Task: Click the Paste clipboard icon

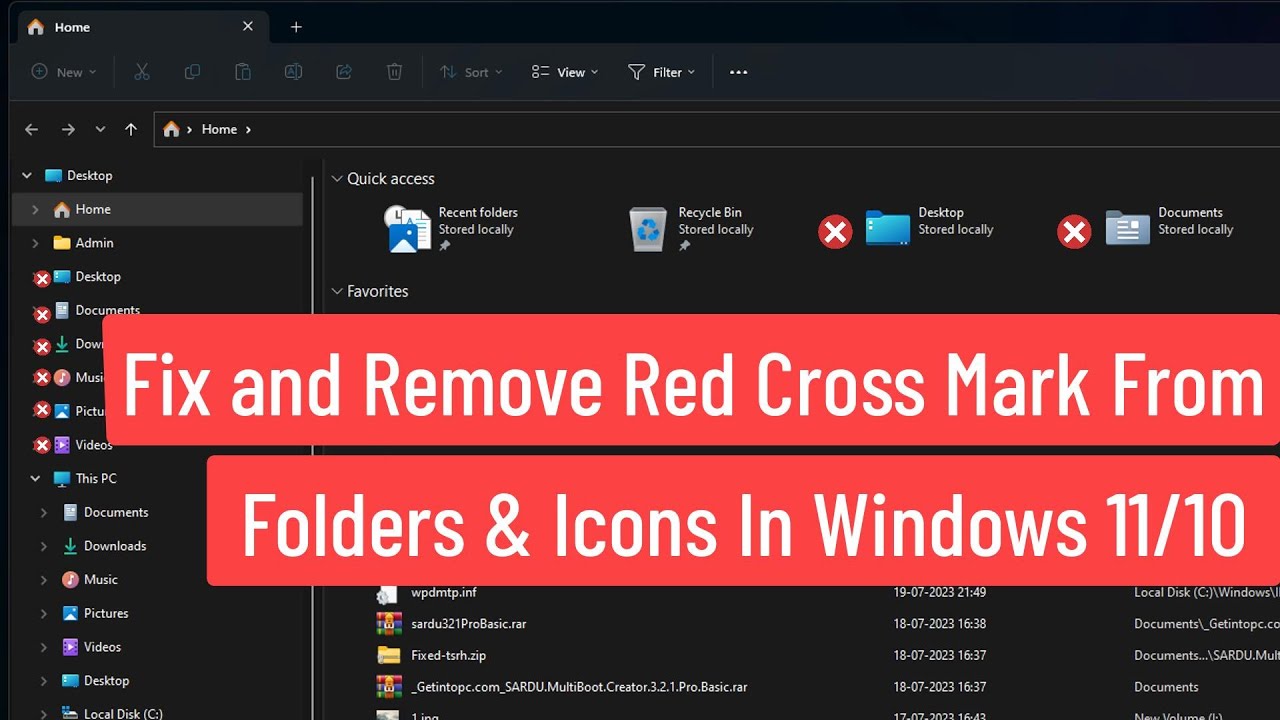Action: click(x=242, y=72)
